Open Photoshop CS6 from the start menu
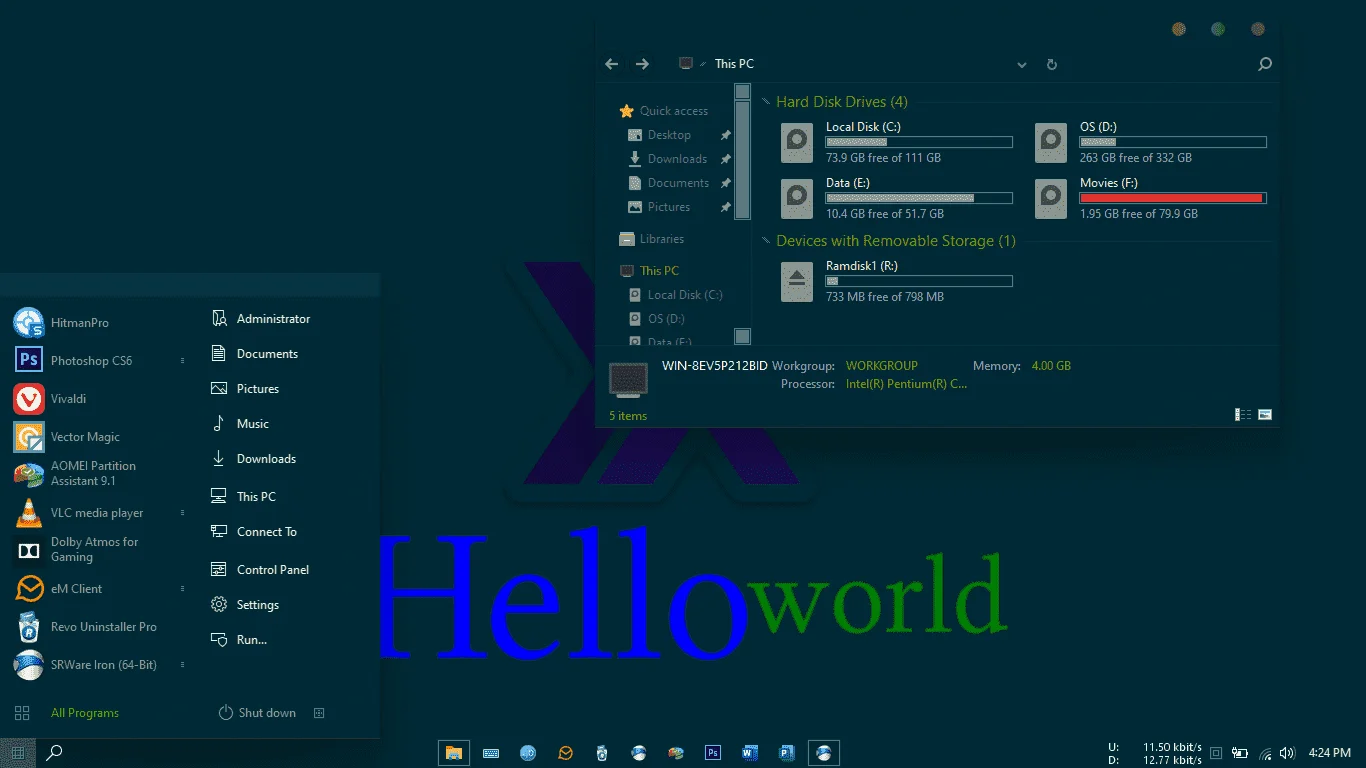 pos(73,361)
